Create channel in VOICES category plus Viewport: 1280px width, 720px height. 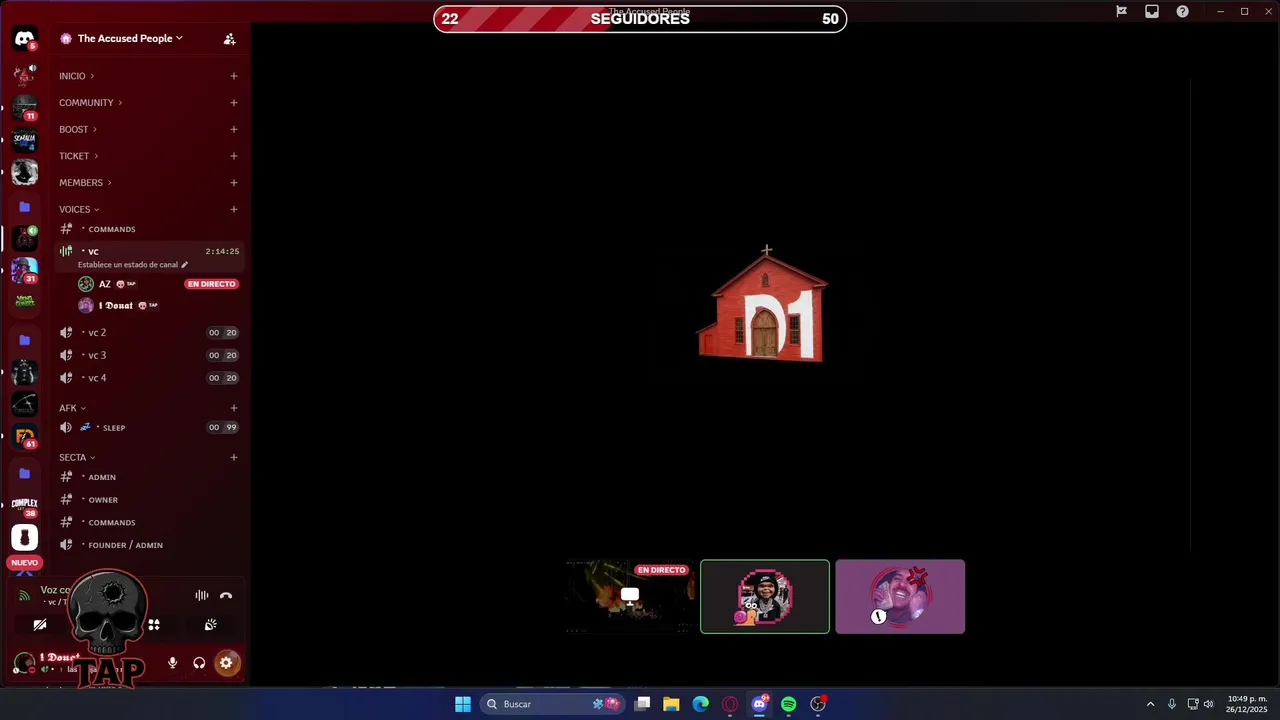[234, 210]
